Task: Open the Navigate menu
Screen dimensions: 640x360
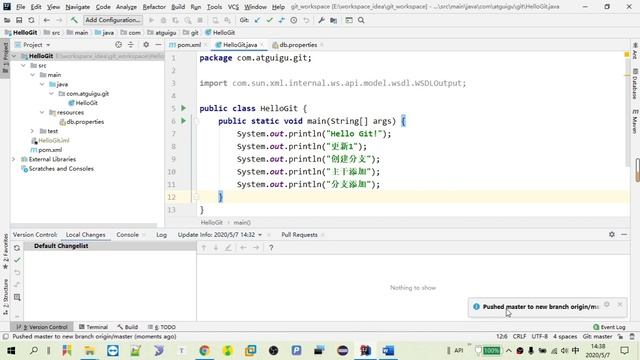Action: tap(78, 7)
